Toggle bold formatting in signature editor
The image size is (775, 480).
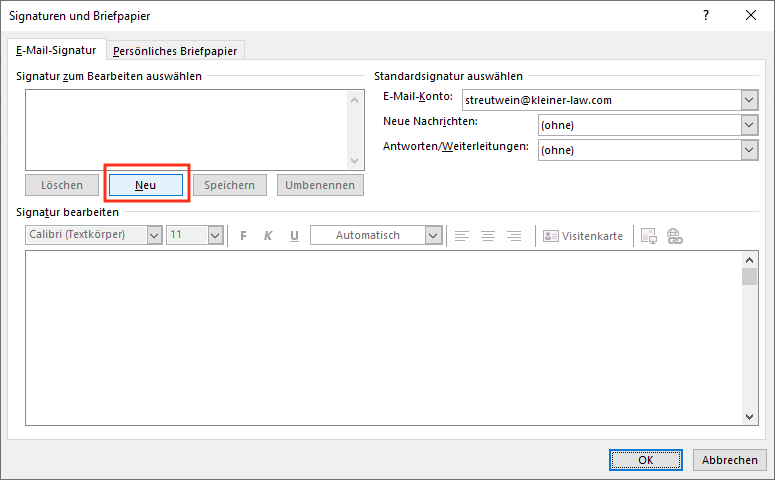point(242,236)
